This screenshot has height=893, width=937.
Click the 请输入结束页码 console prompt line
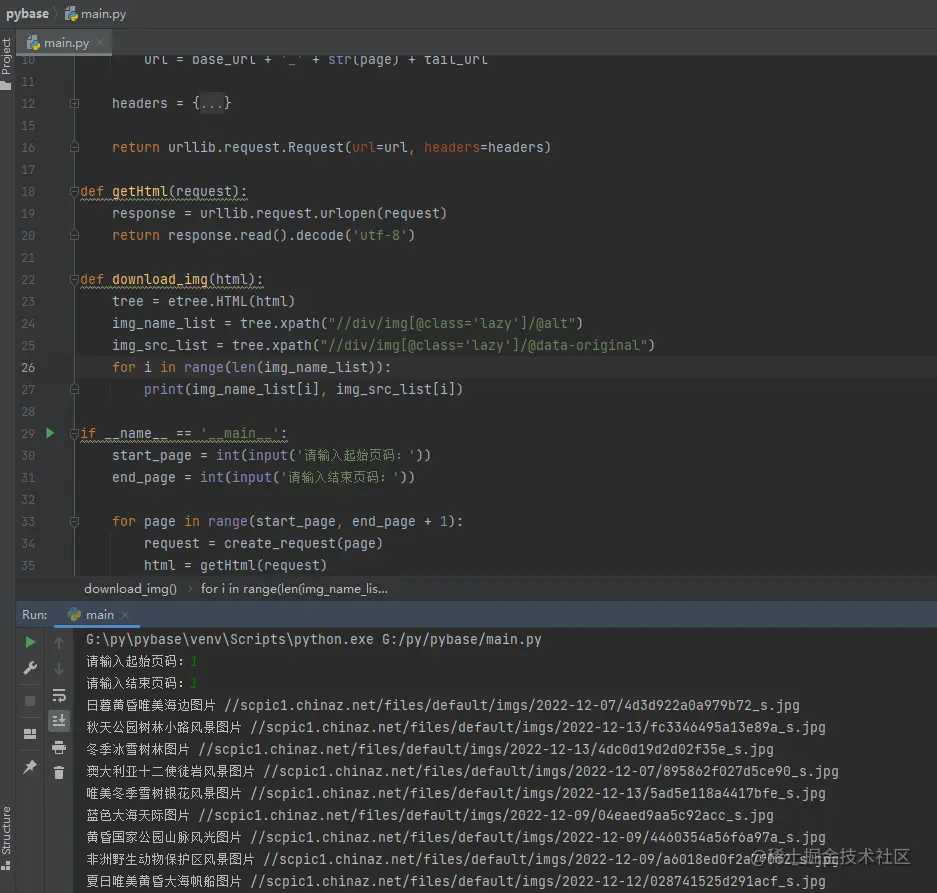[x=142, y=683]
